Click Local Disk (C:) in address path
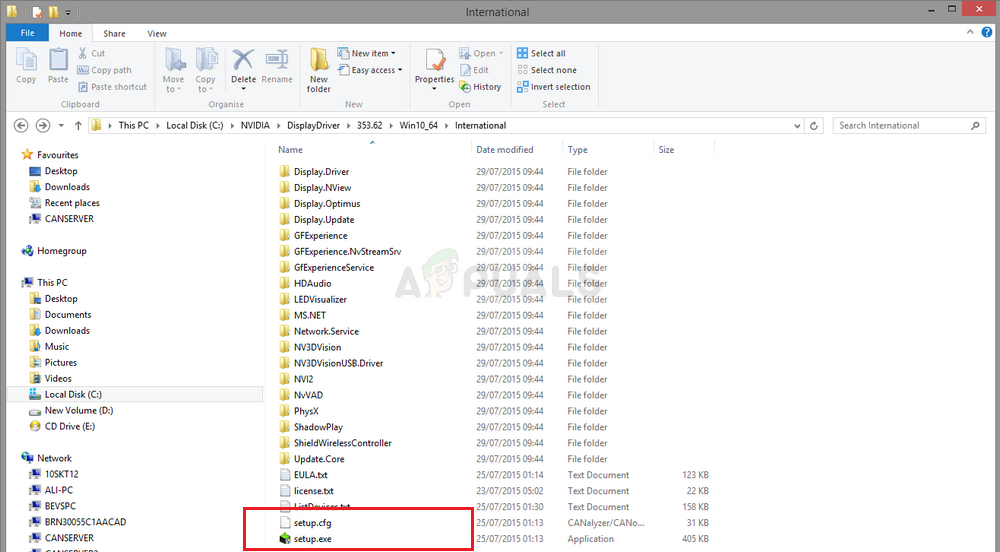Viewport: 1000px width, 552px height. [195, 126]
